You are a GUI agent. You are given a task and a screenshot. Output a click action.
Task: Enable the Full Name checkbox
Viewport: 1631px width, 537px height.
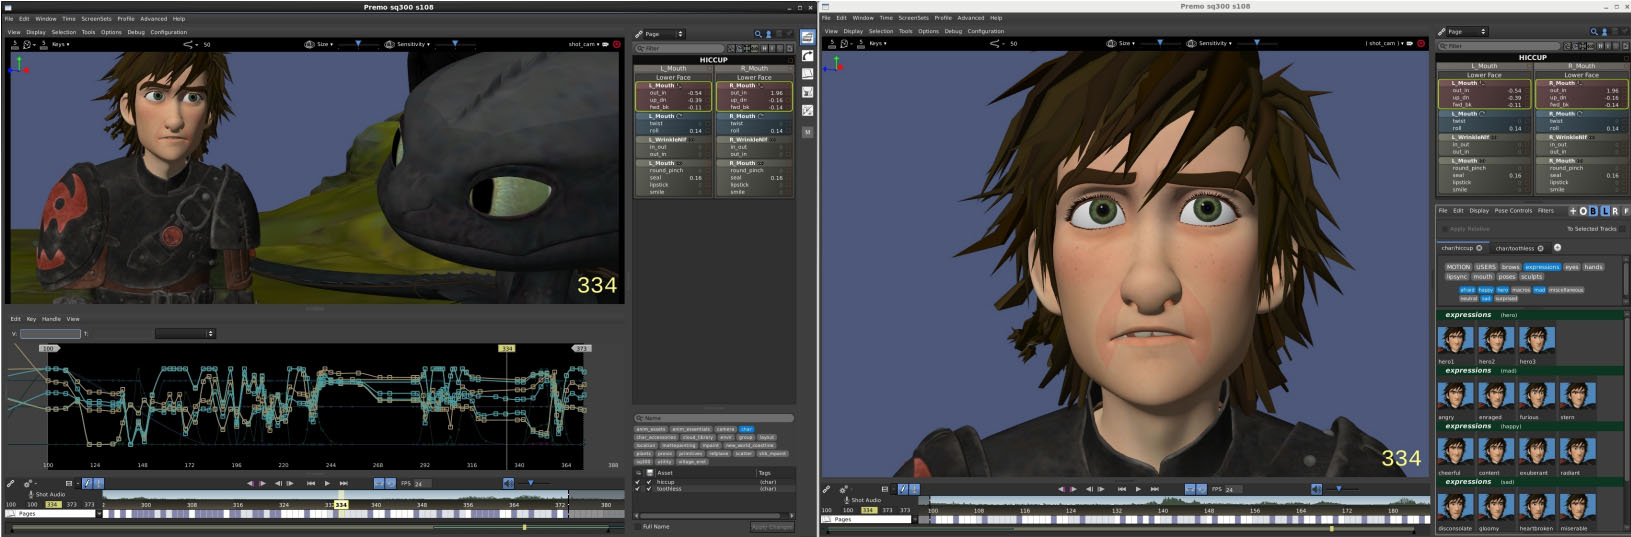click(x=638, y=526)
